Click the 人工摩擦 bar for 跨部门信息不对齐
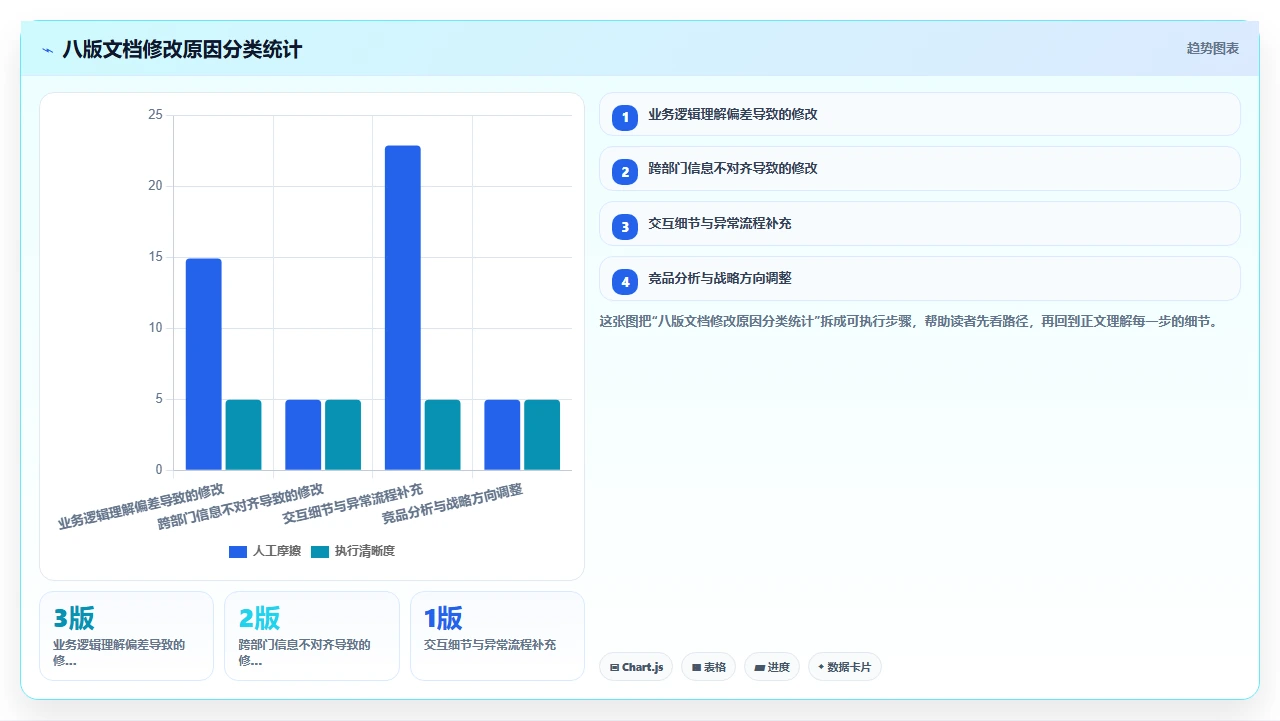This screenshot has width=1280, height=721. point(303,435)
